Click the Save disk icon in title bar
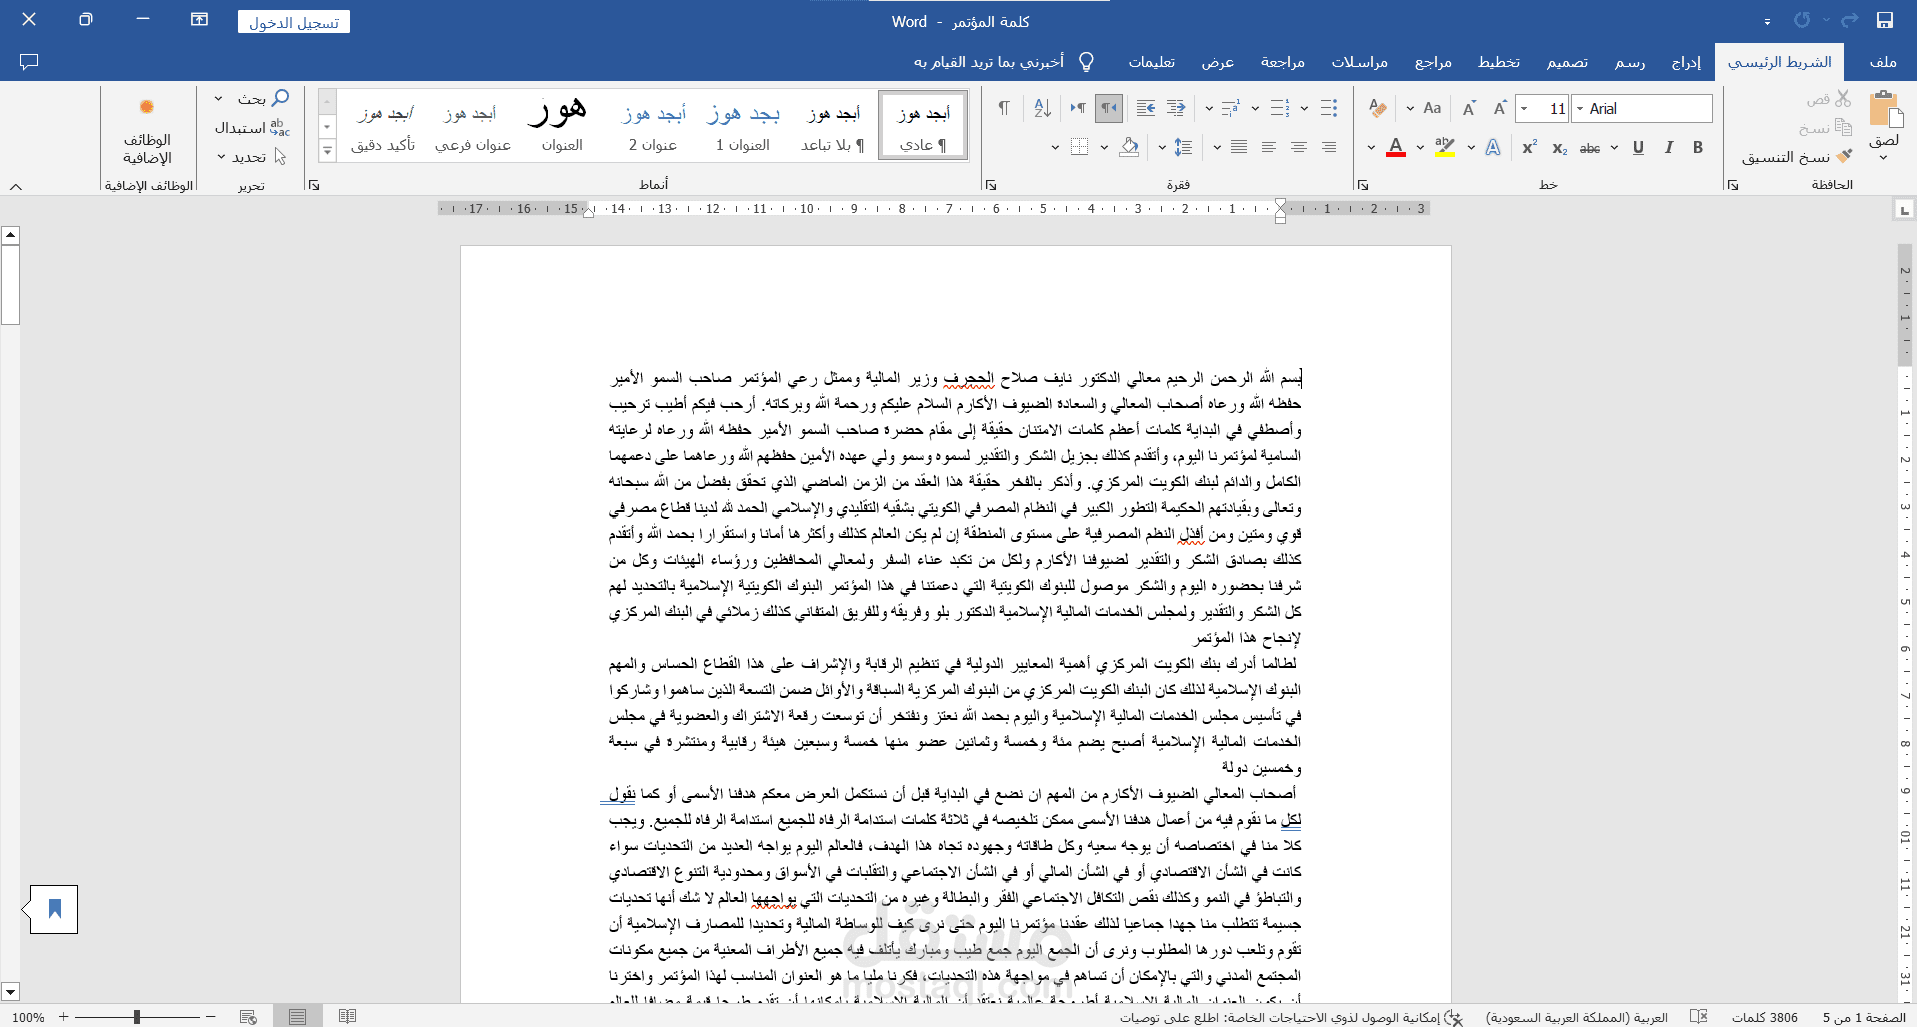Viewport: 1917px width, 1027px height. pyautogui.click(x=1884, y=20)
